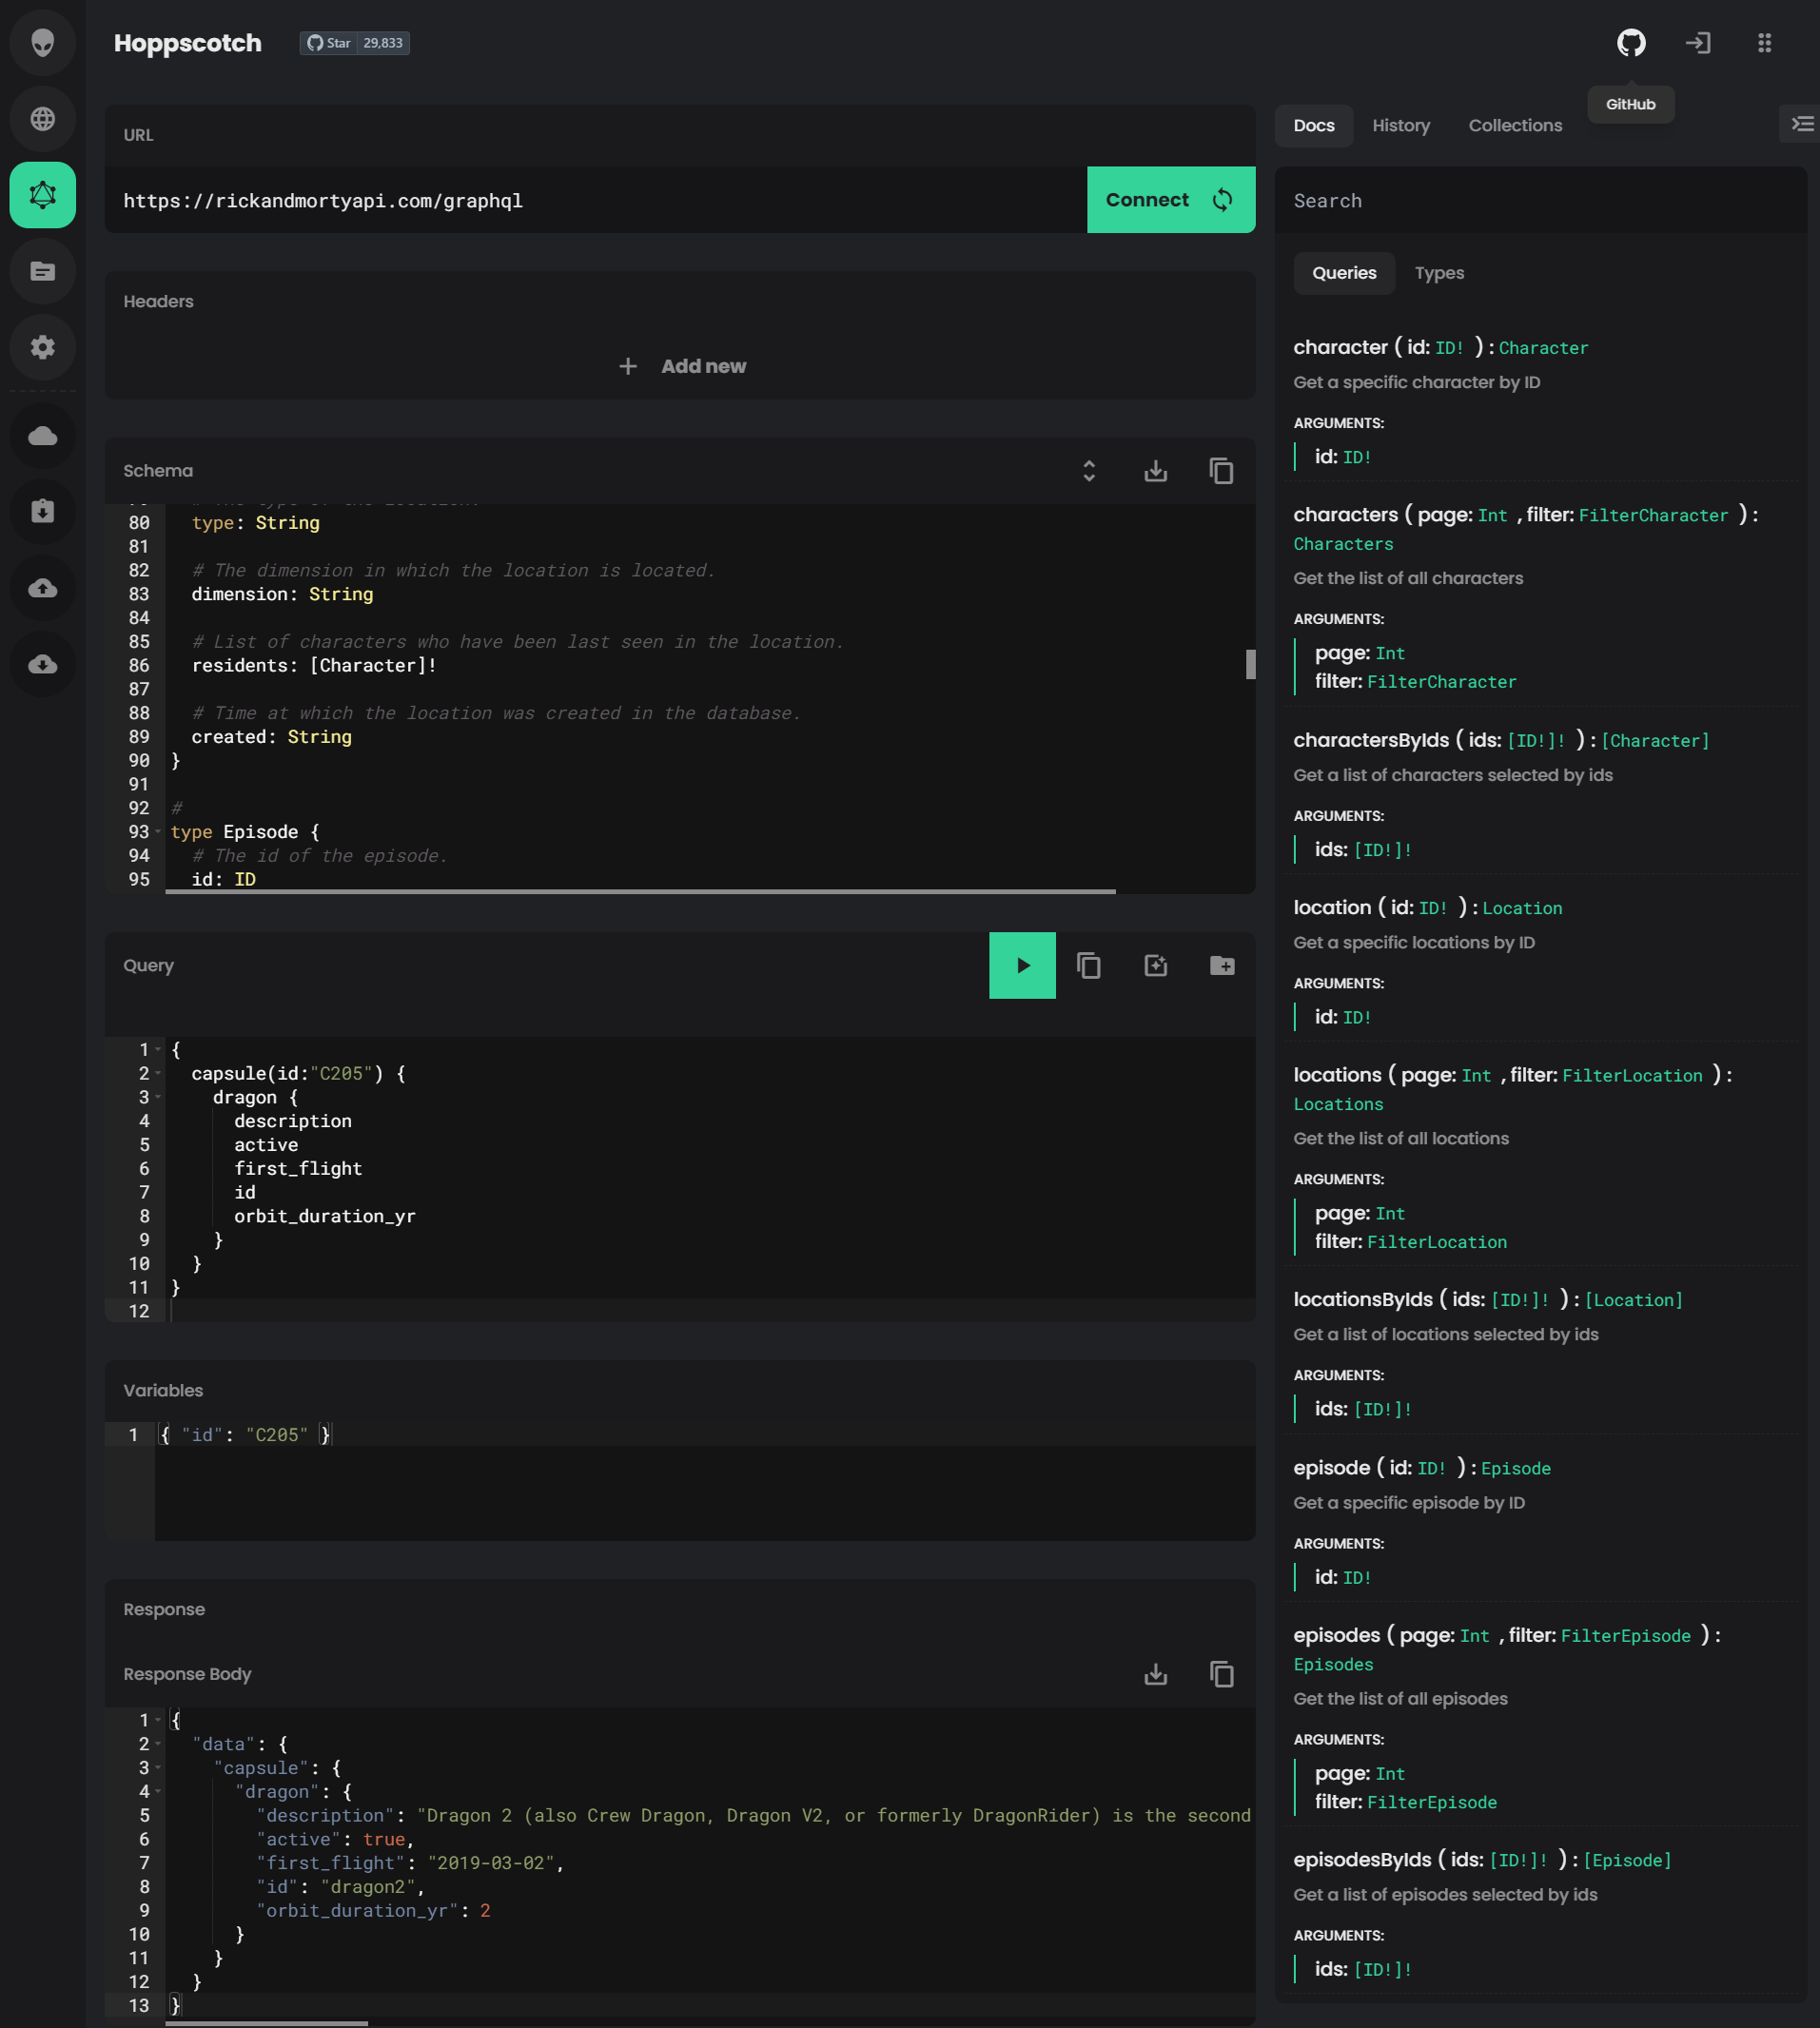1820x2028 pixels.
Task: Fold the capsule block at line 2
Action: point(158,1073)
